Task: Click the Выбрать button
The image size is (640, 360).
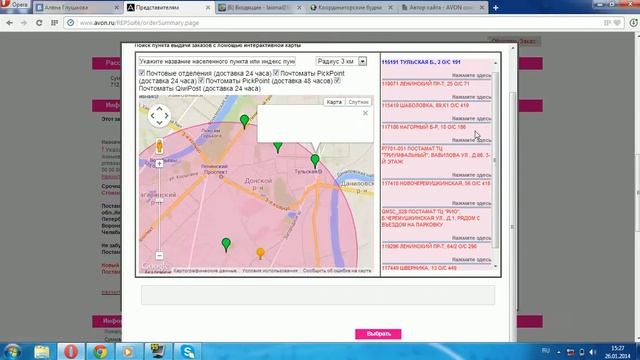Action: 378,334
